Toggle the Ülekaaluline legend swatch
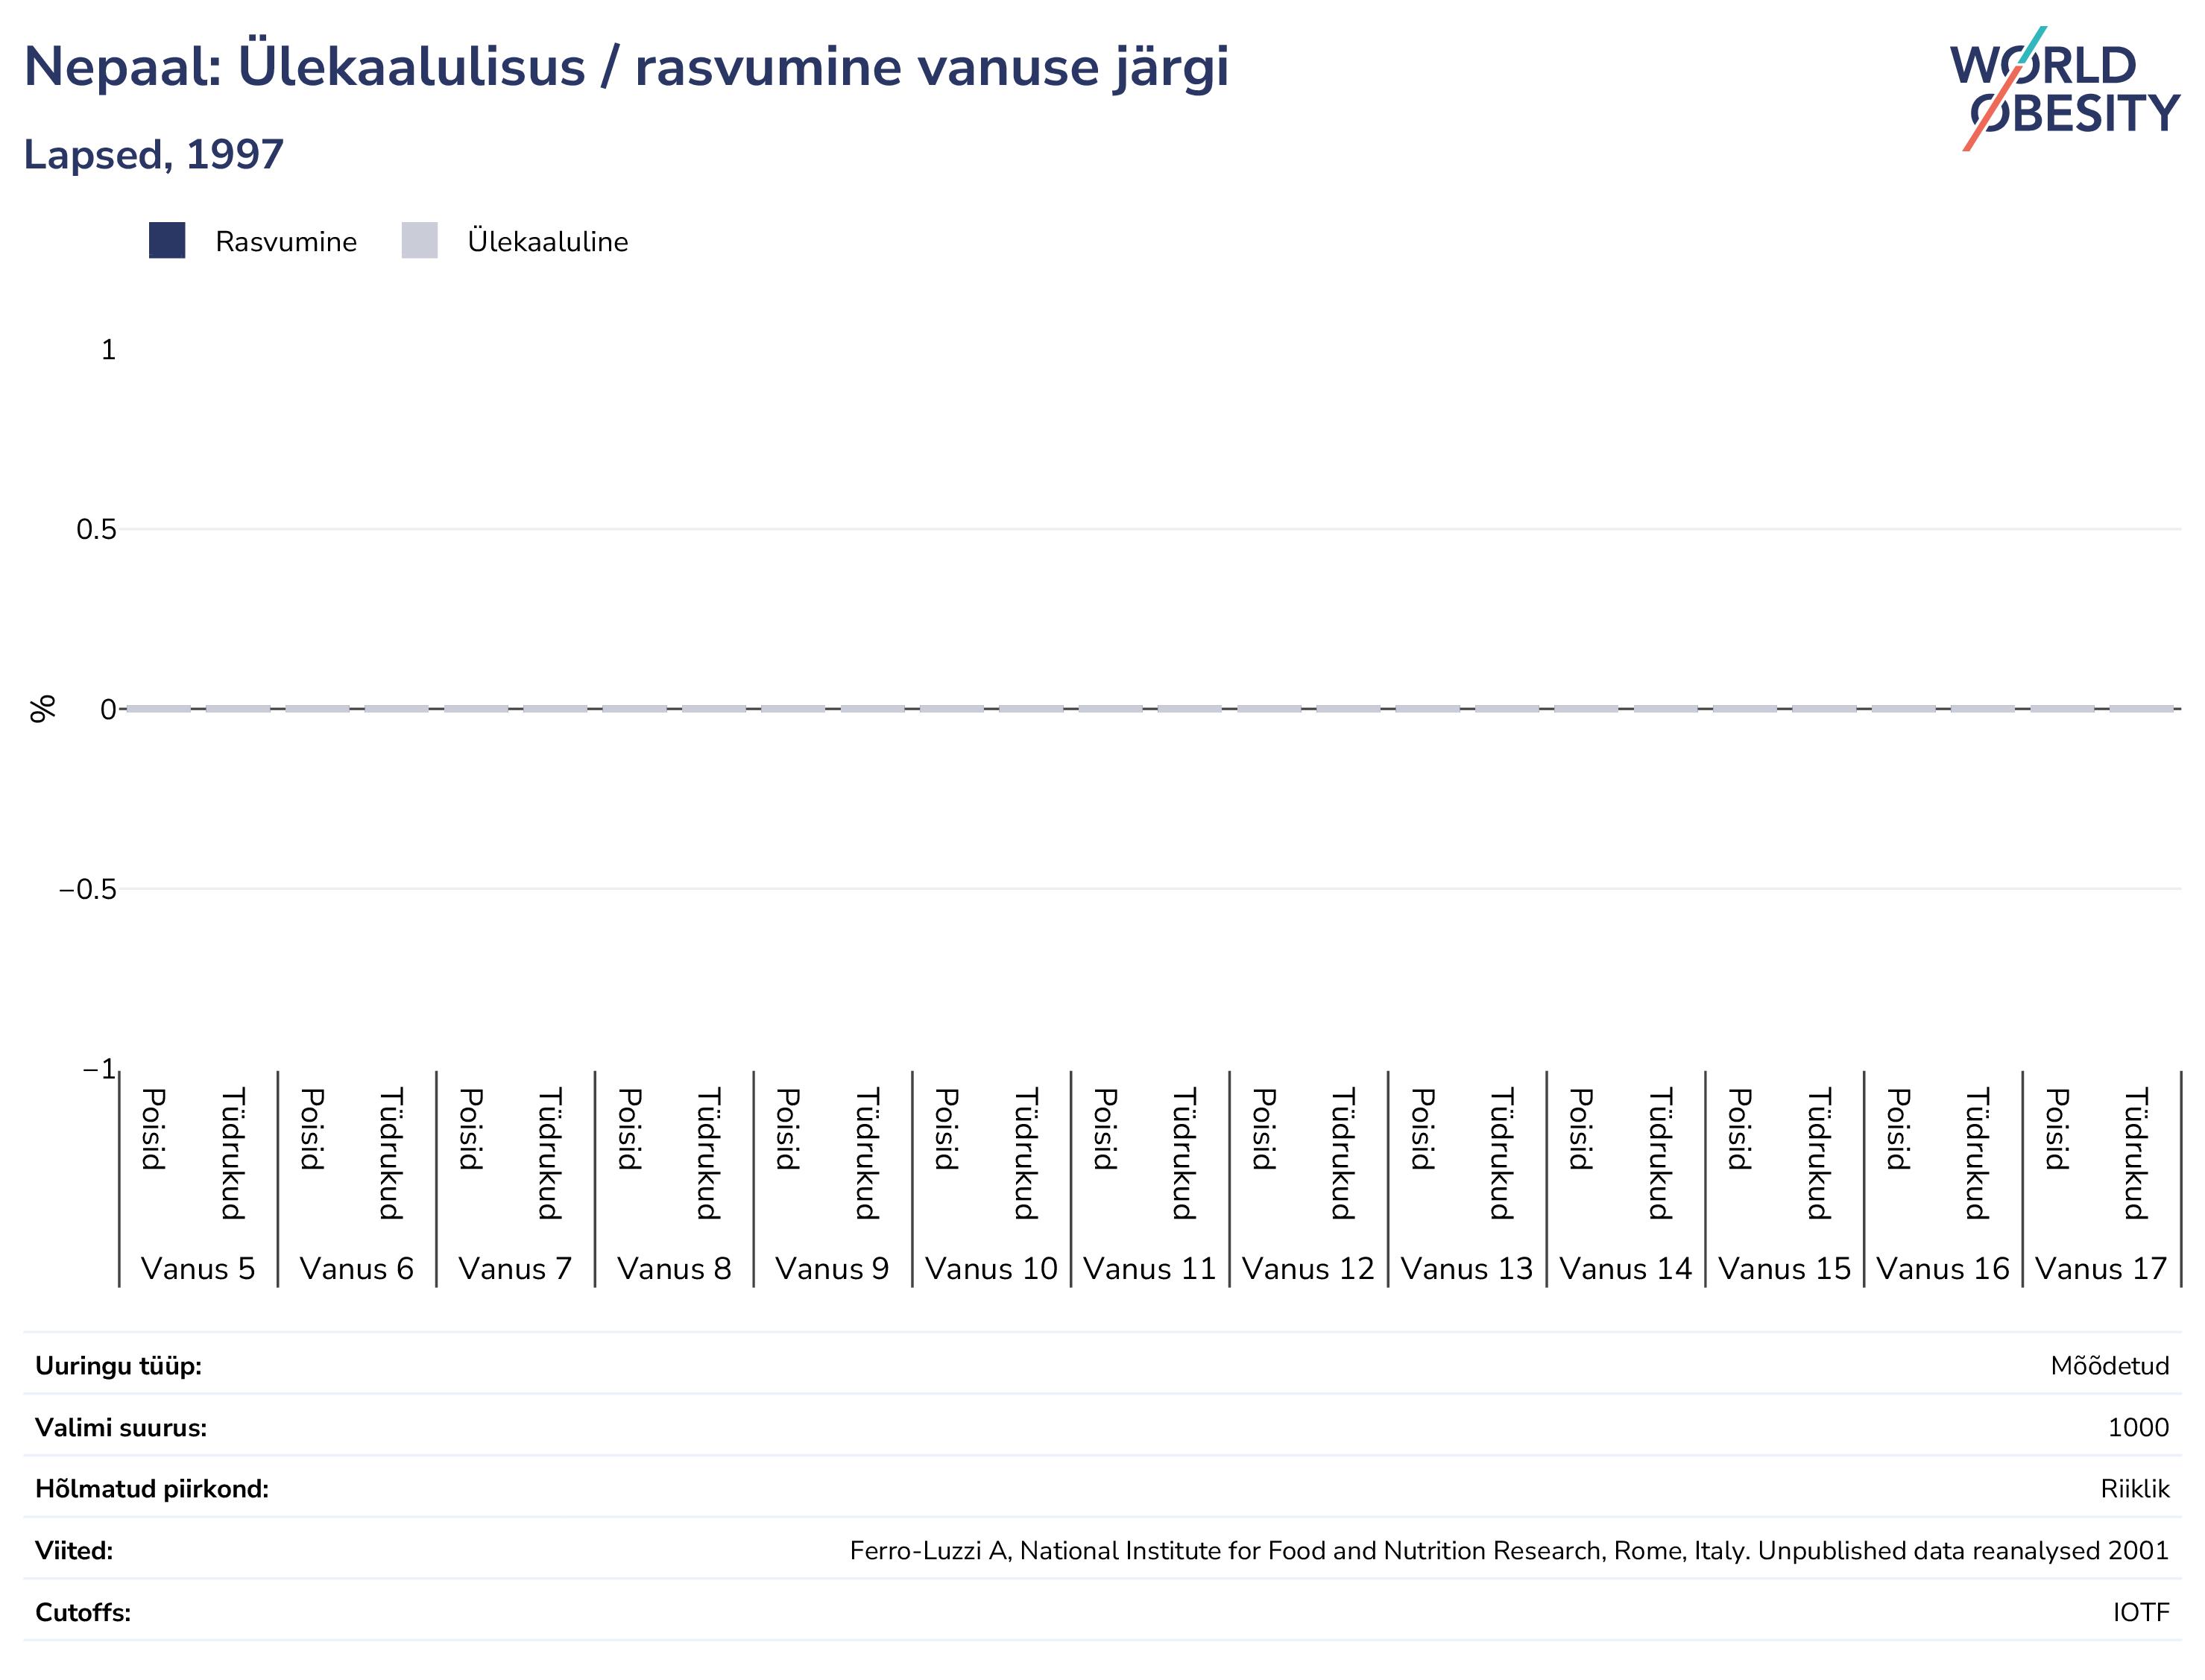This screenshot has width=2205, height=1680. pos(419,241)
